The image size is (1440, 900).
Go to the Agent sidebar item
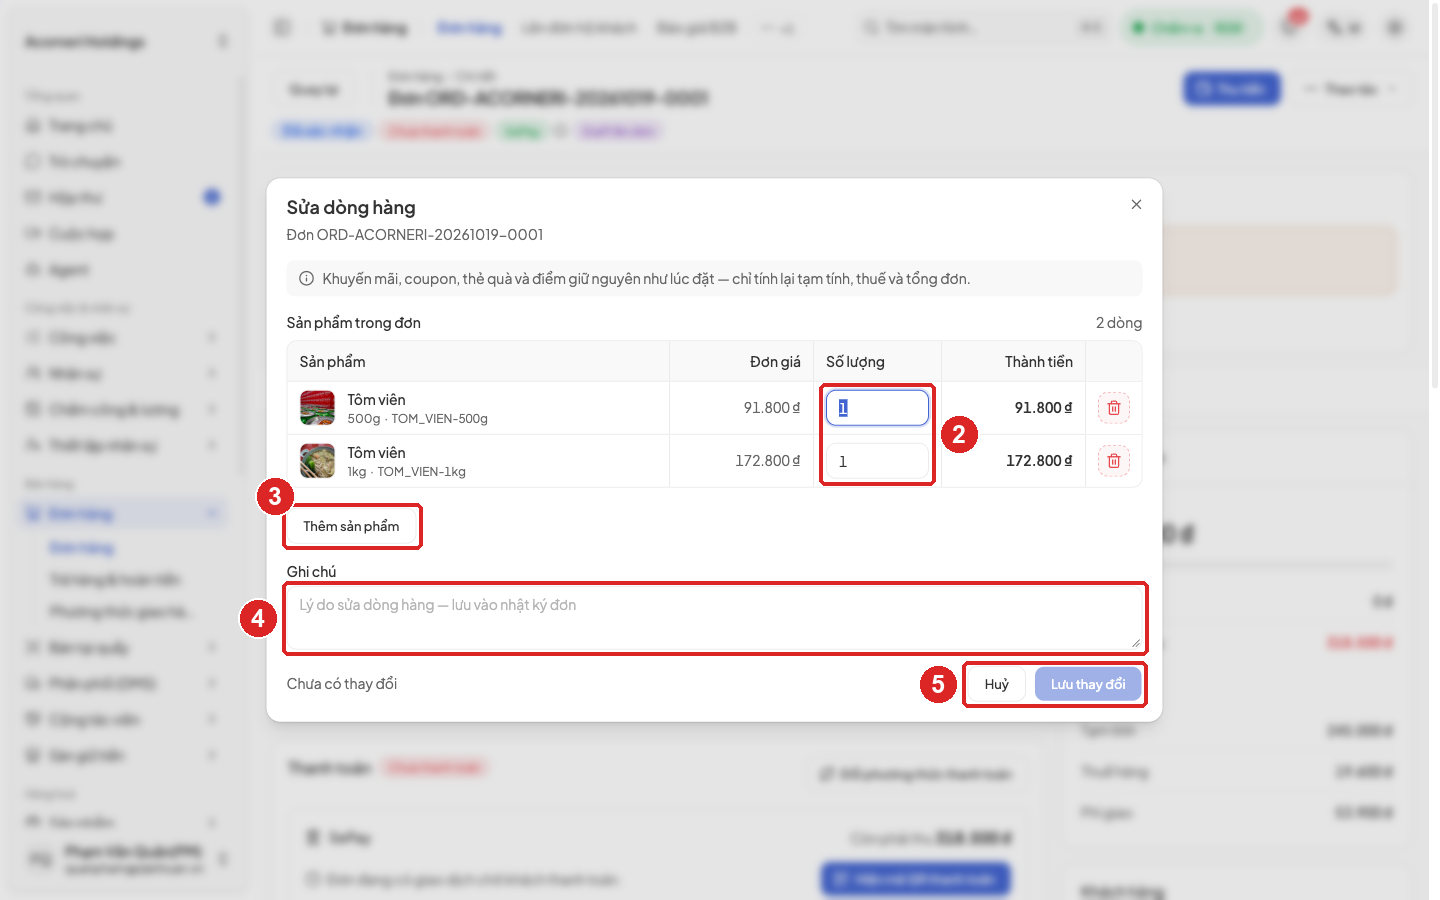pyautogui.click(x=120, y=270)
